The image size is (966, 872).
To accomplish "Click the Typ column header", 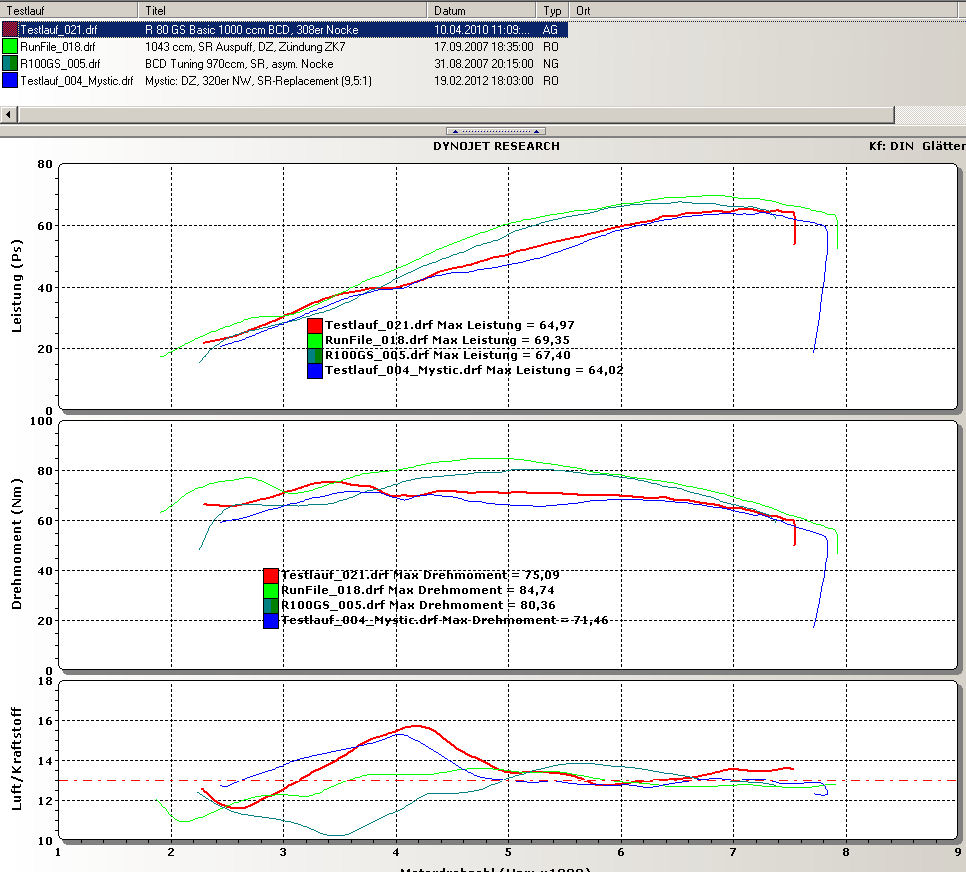I will tap(553, 10).
